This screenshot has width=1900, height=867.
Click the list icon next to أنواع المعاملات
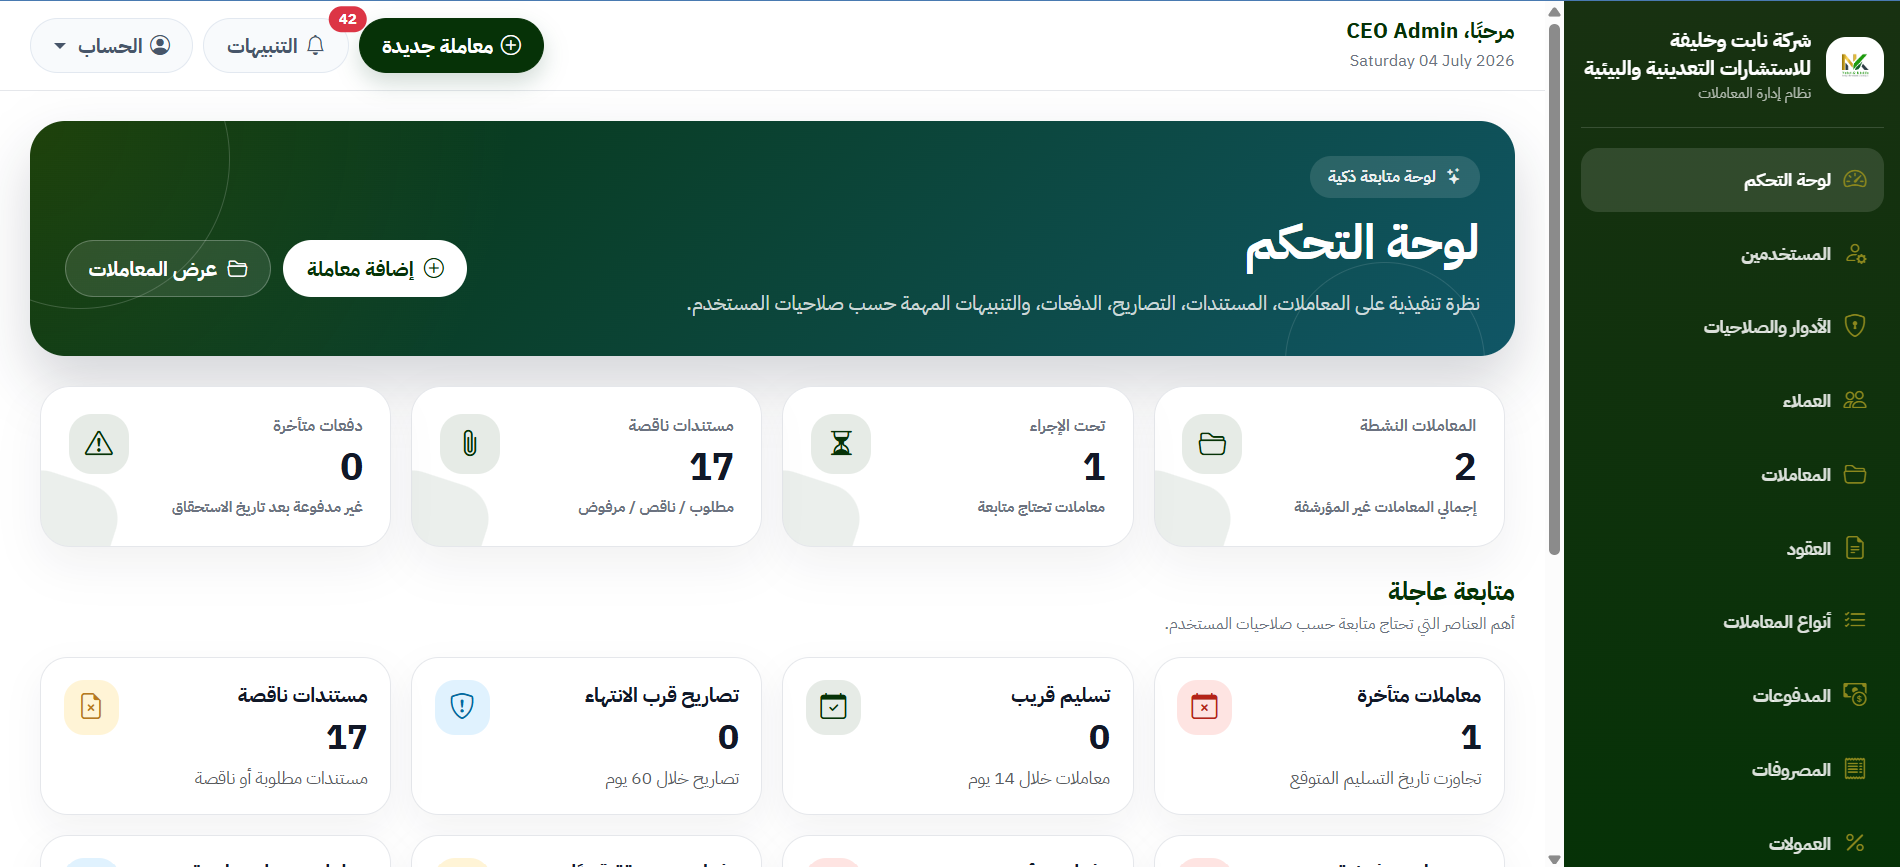[x=1855, y=621]
